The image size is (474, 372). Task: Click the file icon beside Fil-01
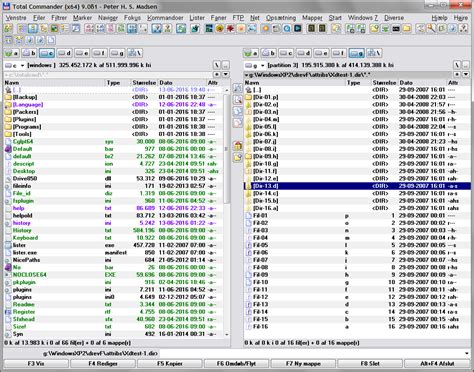tap(248, 216)
